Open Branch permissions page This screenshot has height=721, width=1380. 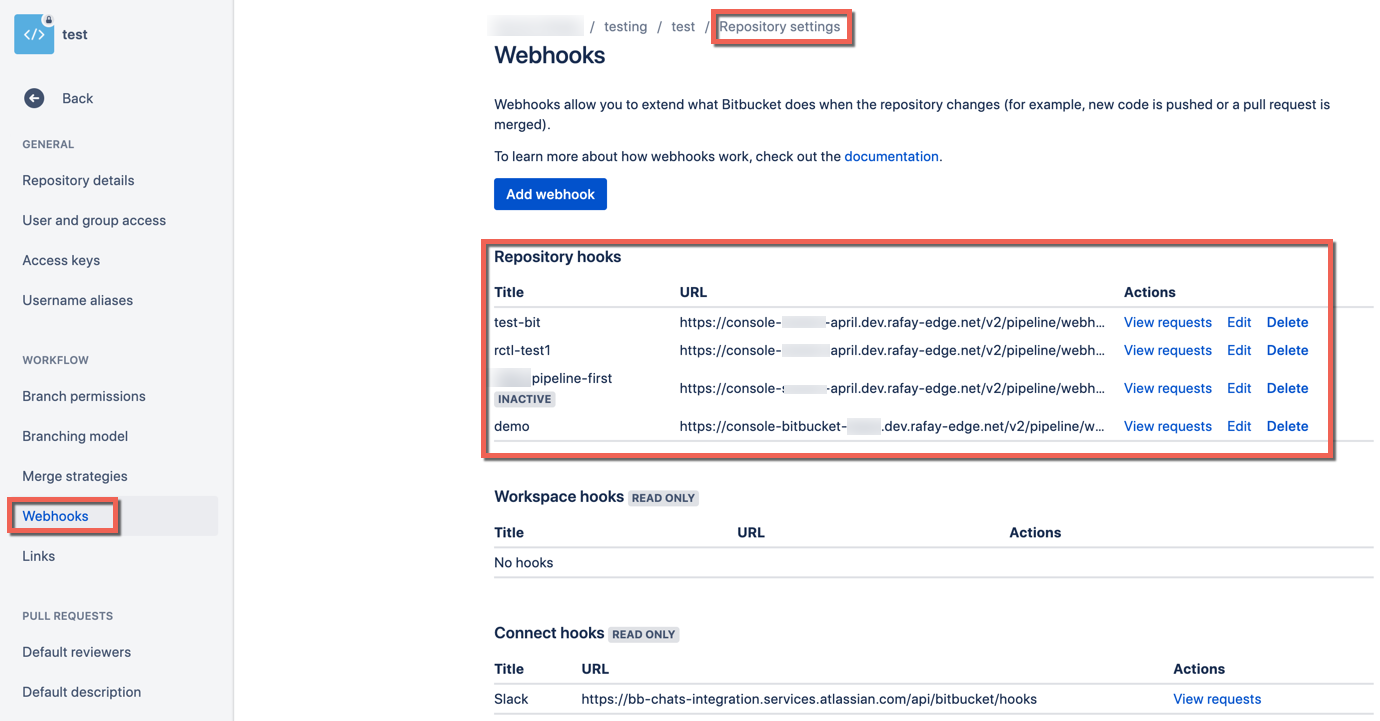point(84,396)
